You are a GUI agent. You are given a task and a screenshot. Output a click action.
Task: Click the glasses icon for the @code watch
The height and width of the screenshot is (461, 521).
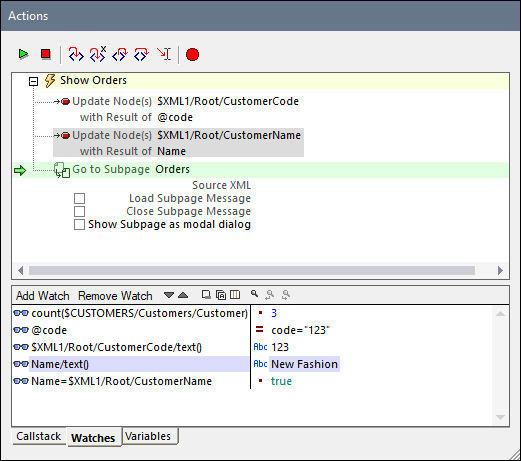point(21,330)
